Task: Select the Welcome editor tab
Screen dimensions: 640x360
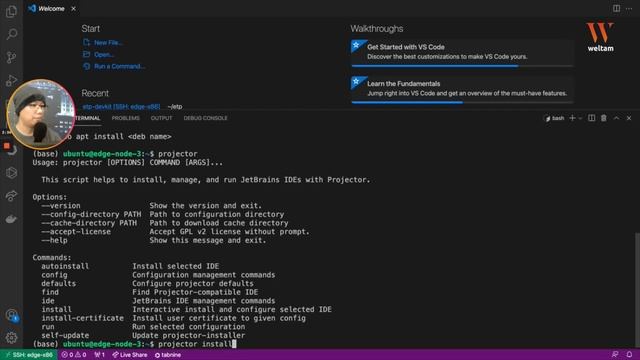Action: click(x=51, y=9)
